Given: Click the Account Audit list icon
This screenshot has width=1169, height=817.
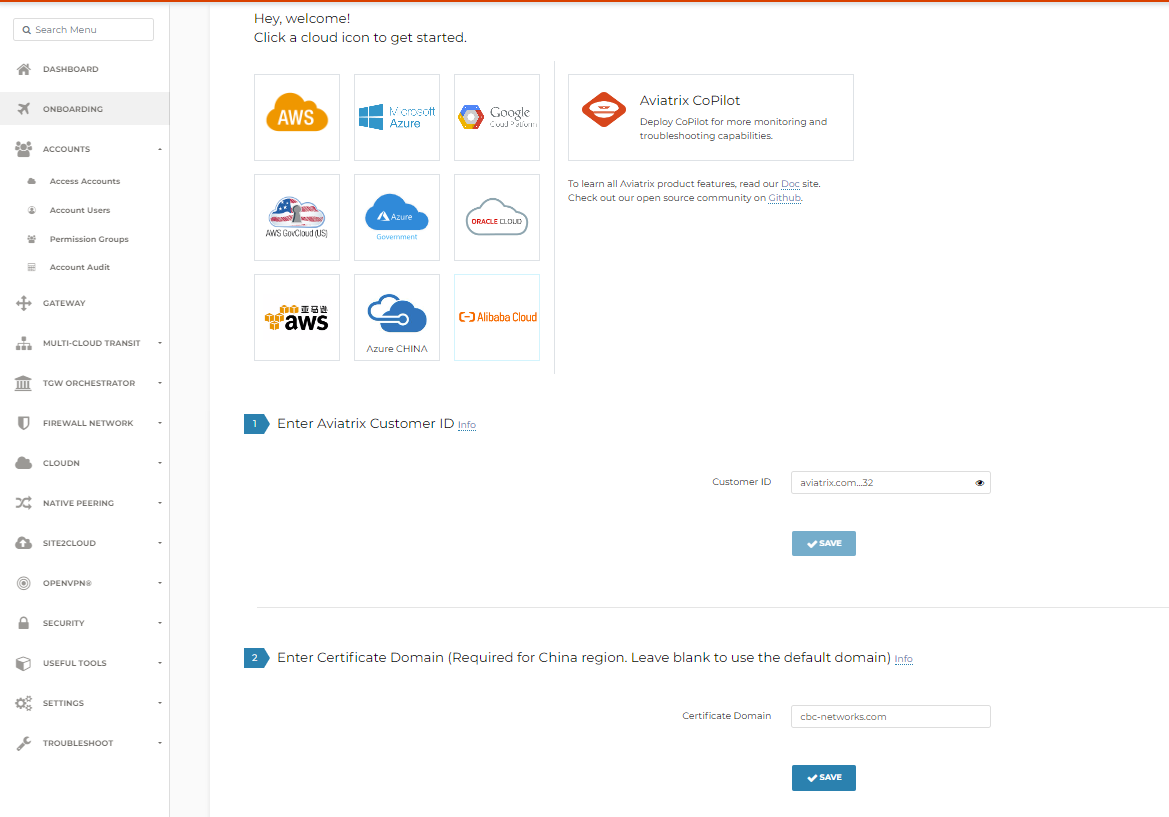Looking at the screenshot, I should (x=31, y=268).
